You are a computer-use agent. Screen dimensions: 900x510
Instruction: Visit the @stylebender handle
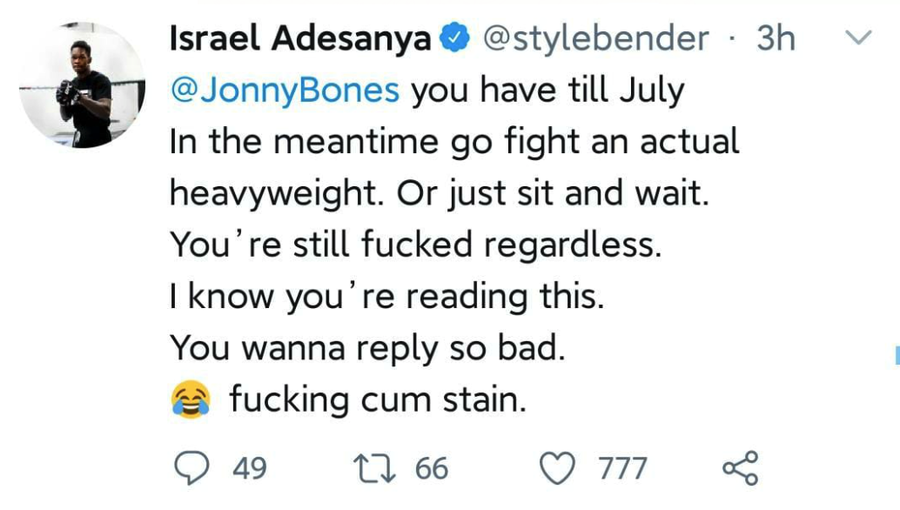click(596, 39)
